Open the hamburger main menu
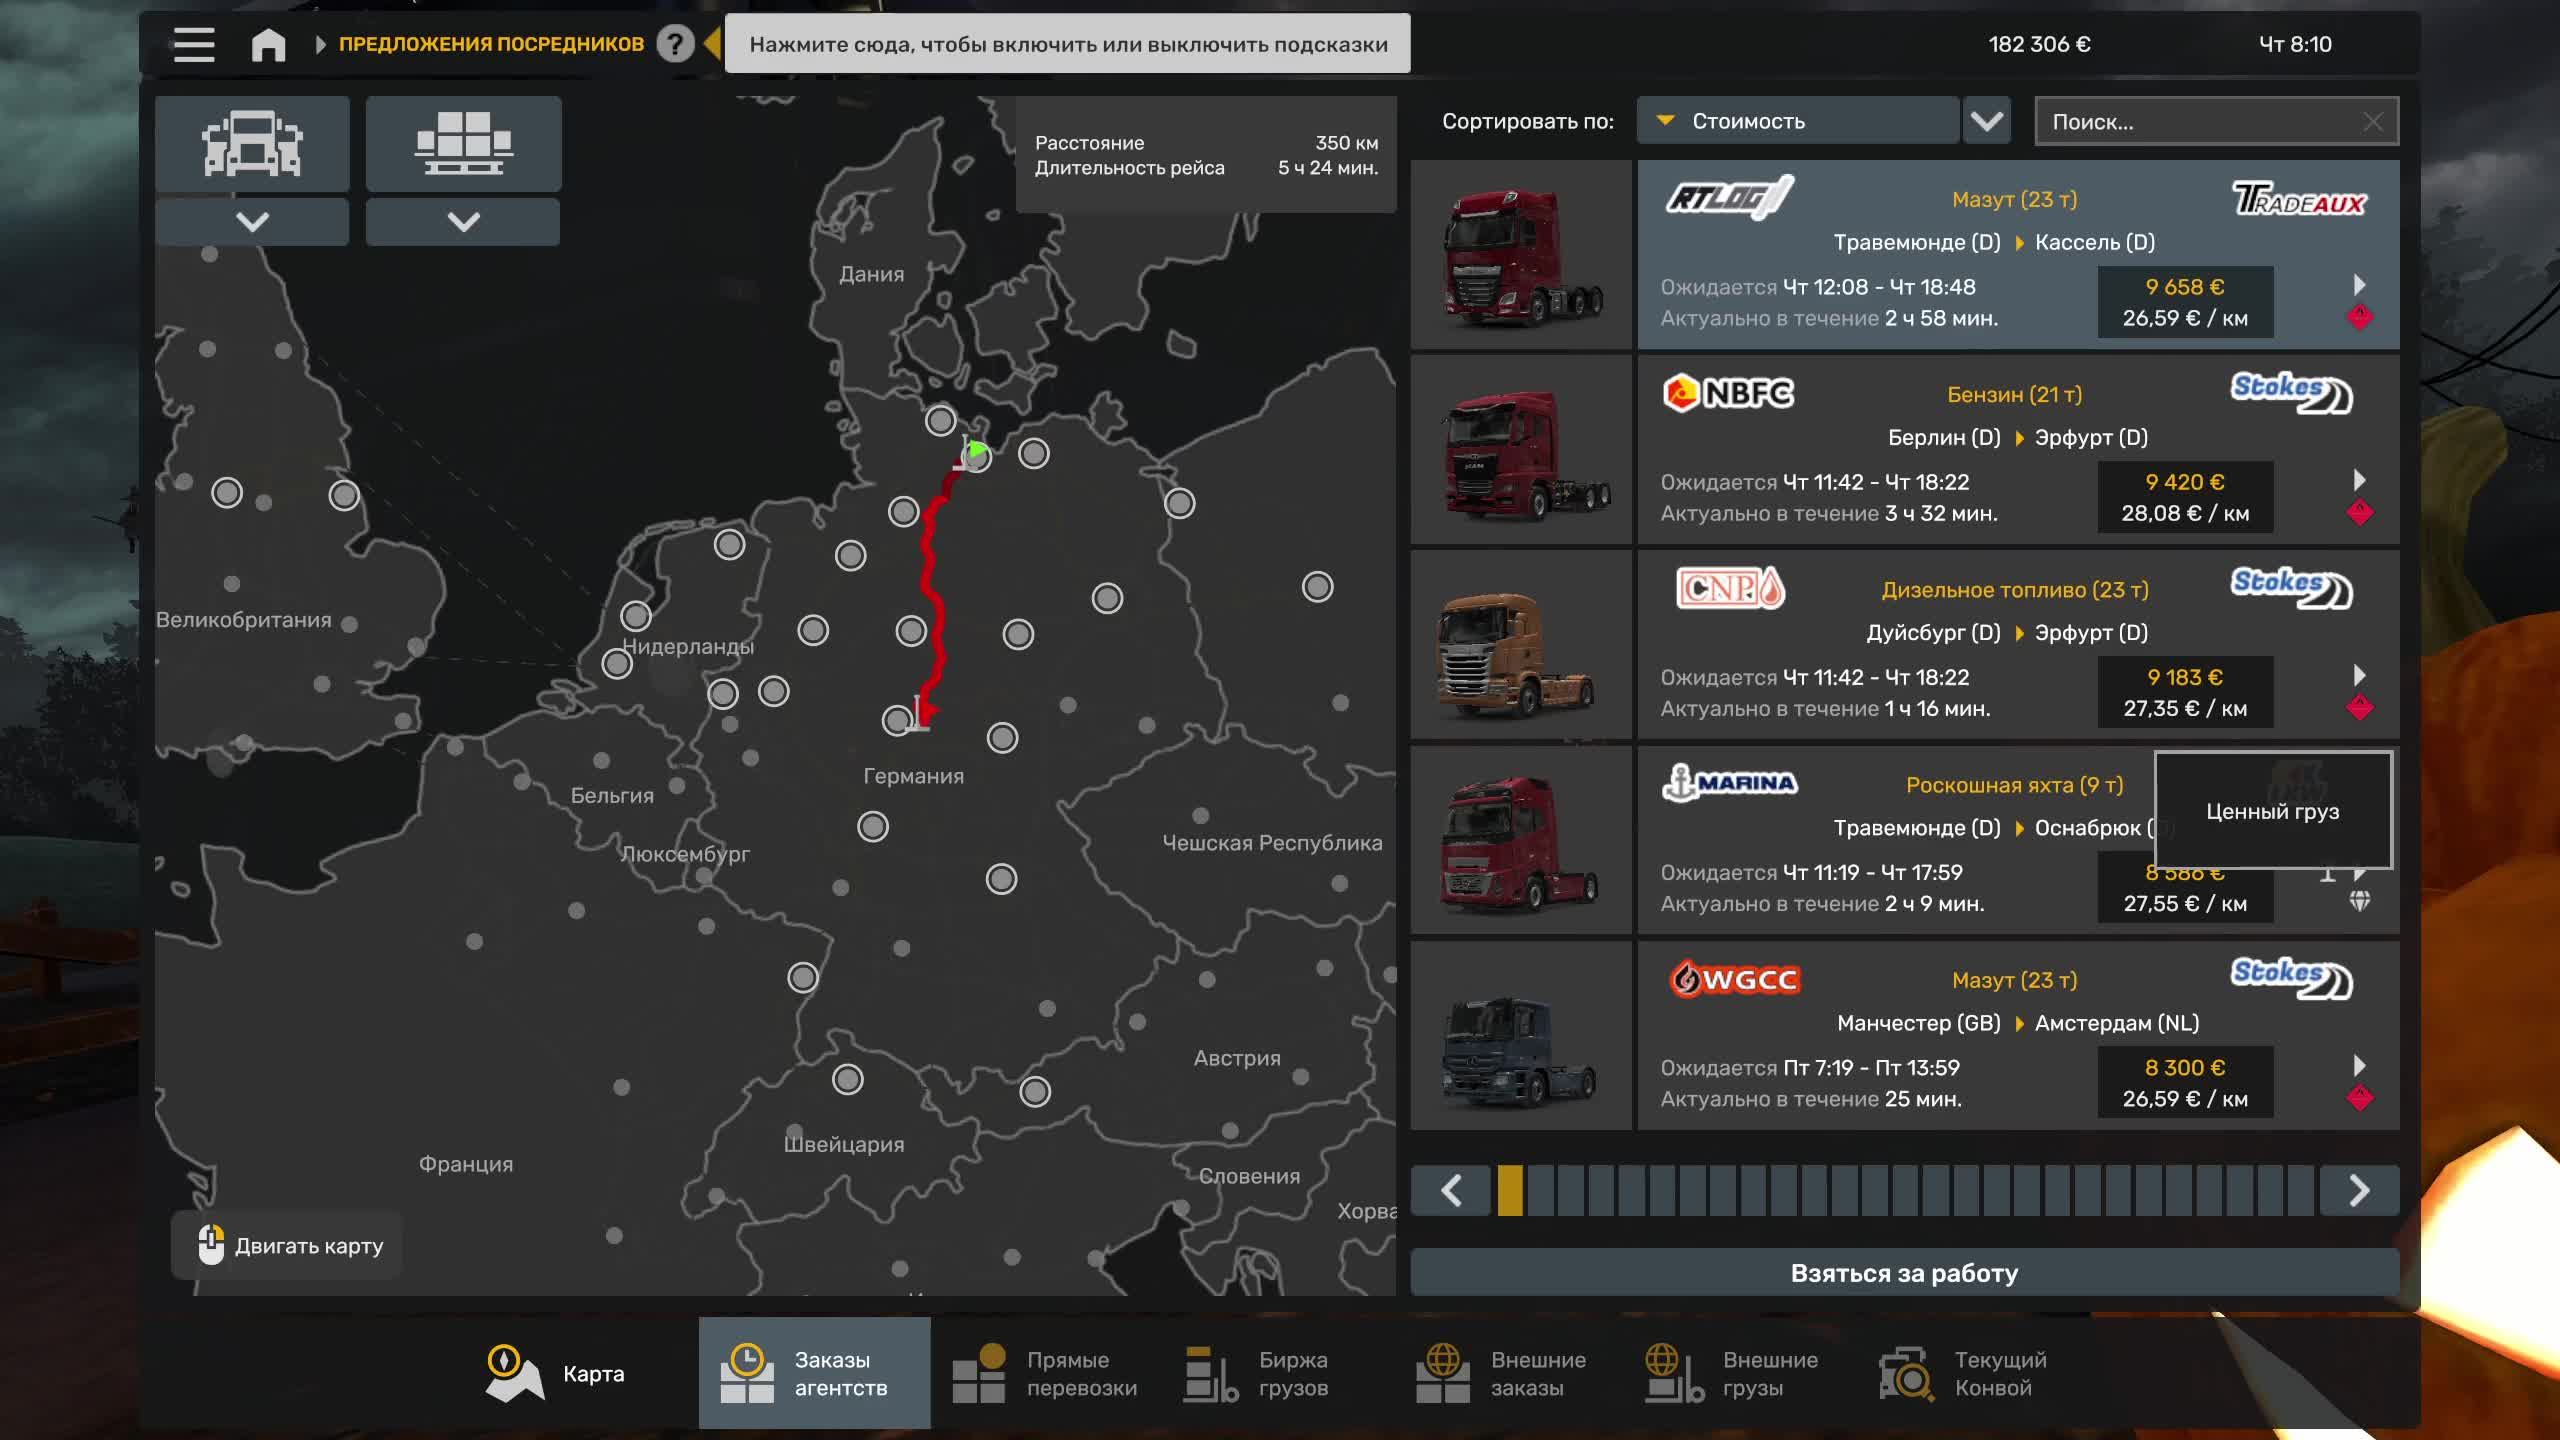Image resolution: width=2560 pixels, height=1440 pixels. (193, 44)
